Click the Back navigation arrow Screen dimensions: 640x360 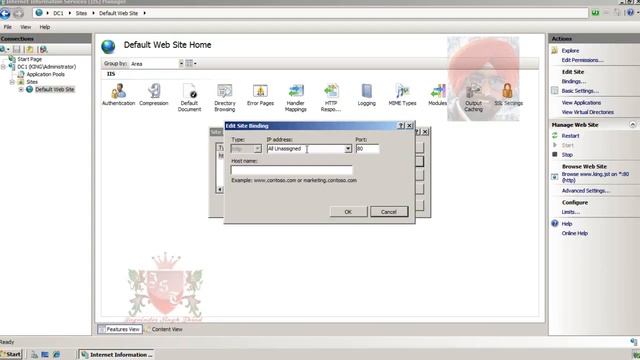click(x=5, y=13)
